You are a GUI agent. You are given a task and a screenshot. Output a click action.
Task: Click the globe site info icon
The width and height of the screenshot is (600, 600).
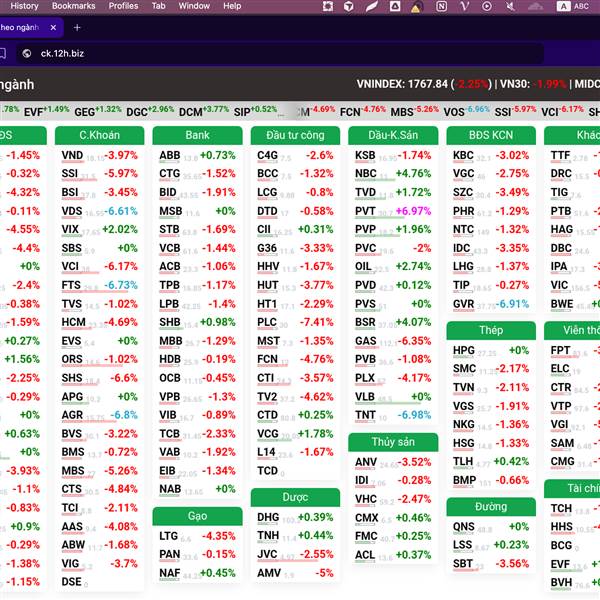tap(27, 54)
